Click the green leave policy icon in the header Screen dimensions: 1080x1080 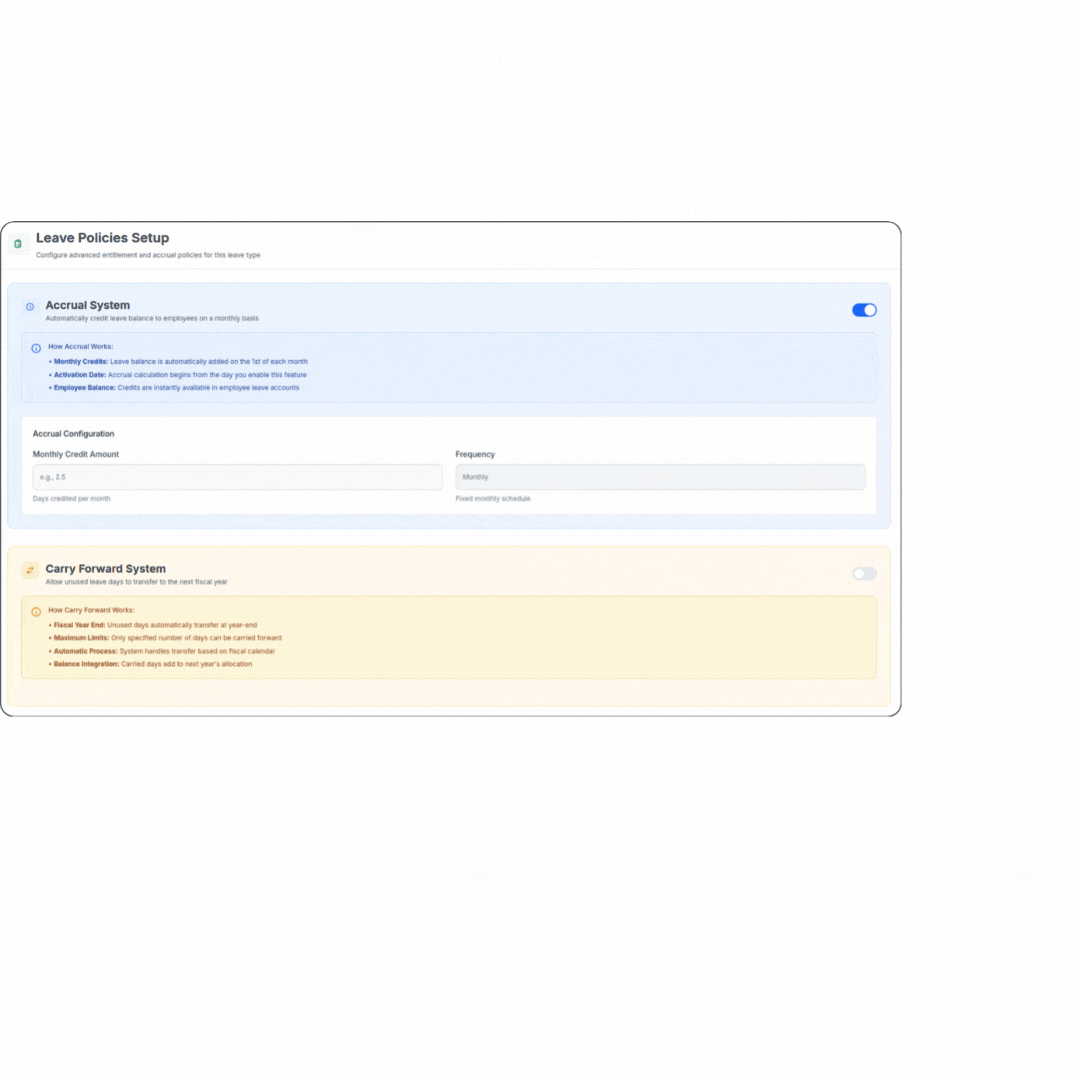point(19,243)
